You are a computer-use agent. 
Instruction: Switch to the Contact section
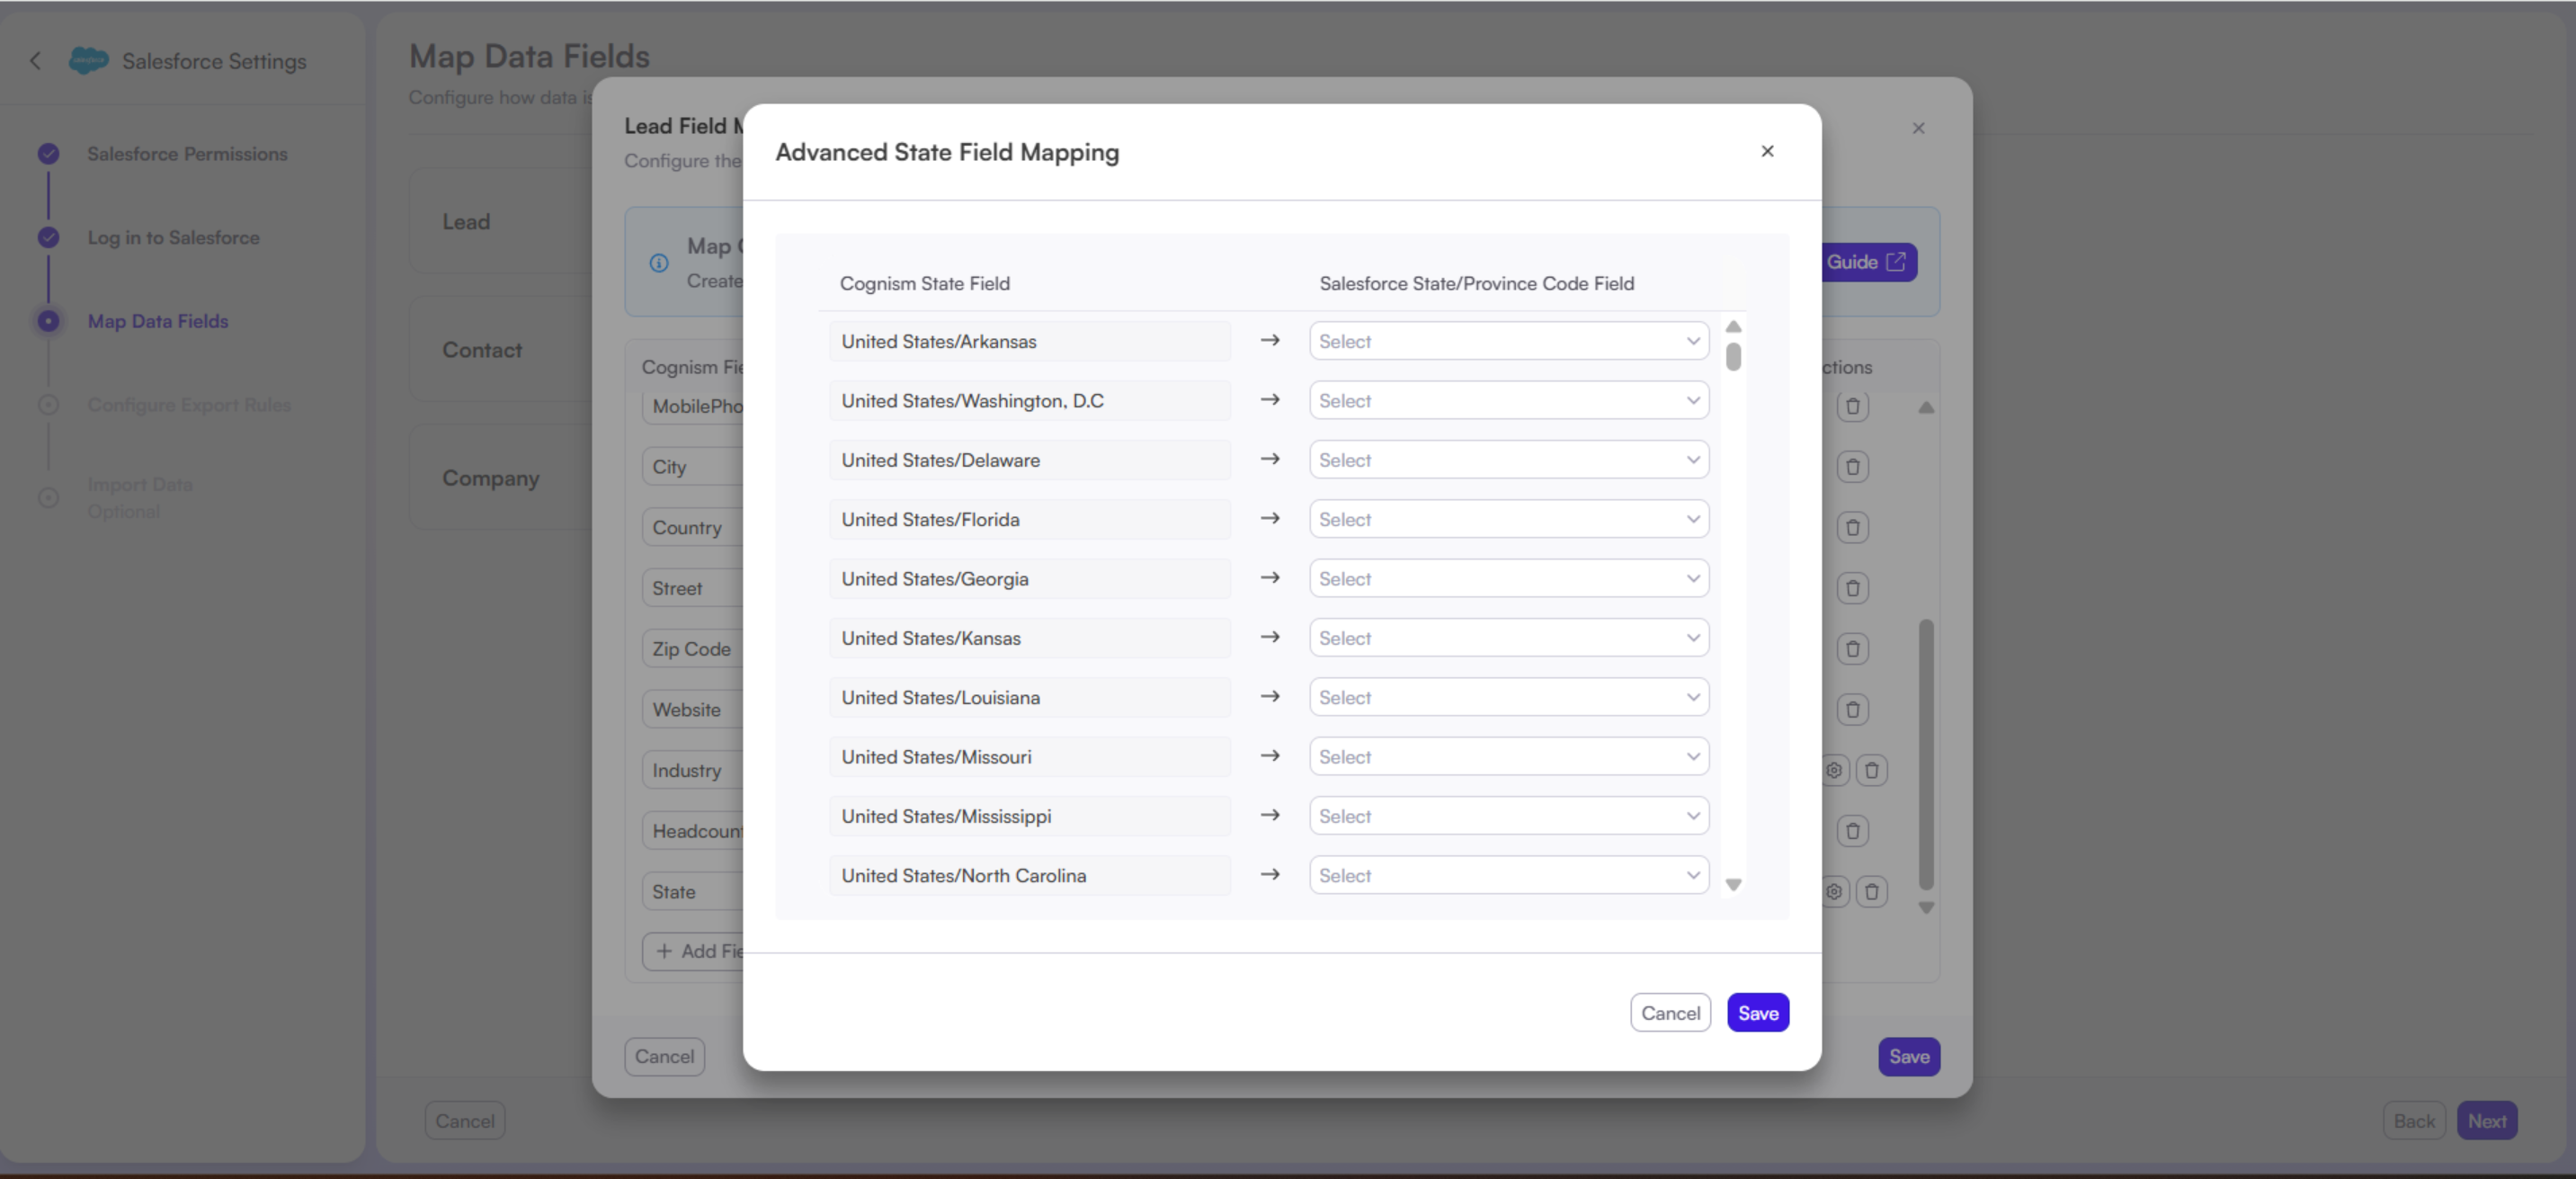[483, 350]
